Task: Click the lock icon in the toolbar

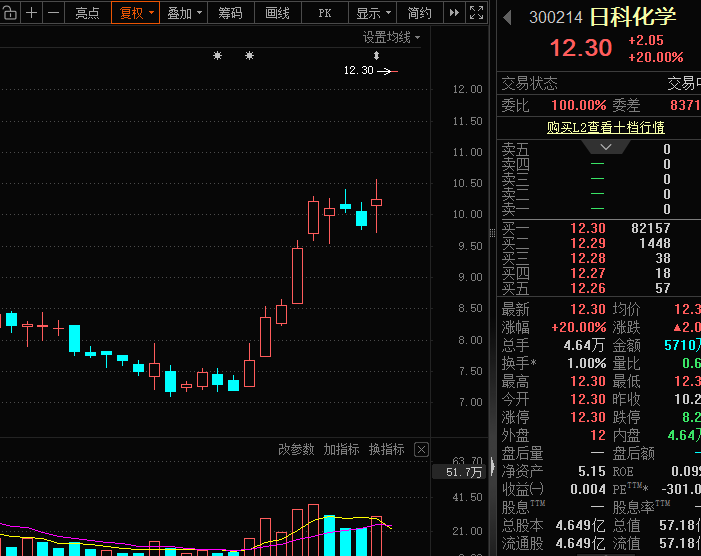Action: tap(9, 13)
